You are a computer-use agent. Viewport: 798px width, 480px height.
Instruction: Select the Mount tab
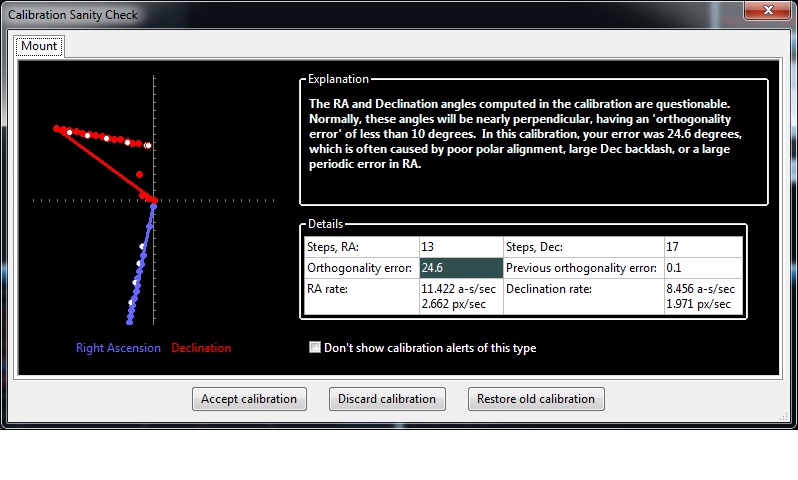coord(39,46)
